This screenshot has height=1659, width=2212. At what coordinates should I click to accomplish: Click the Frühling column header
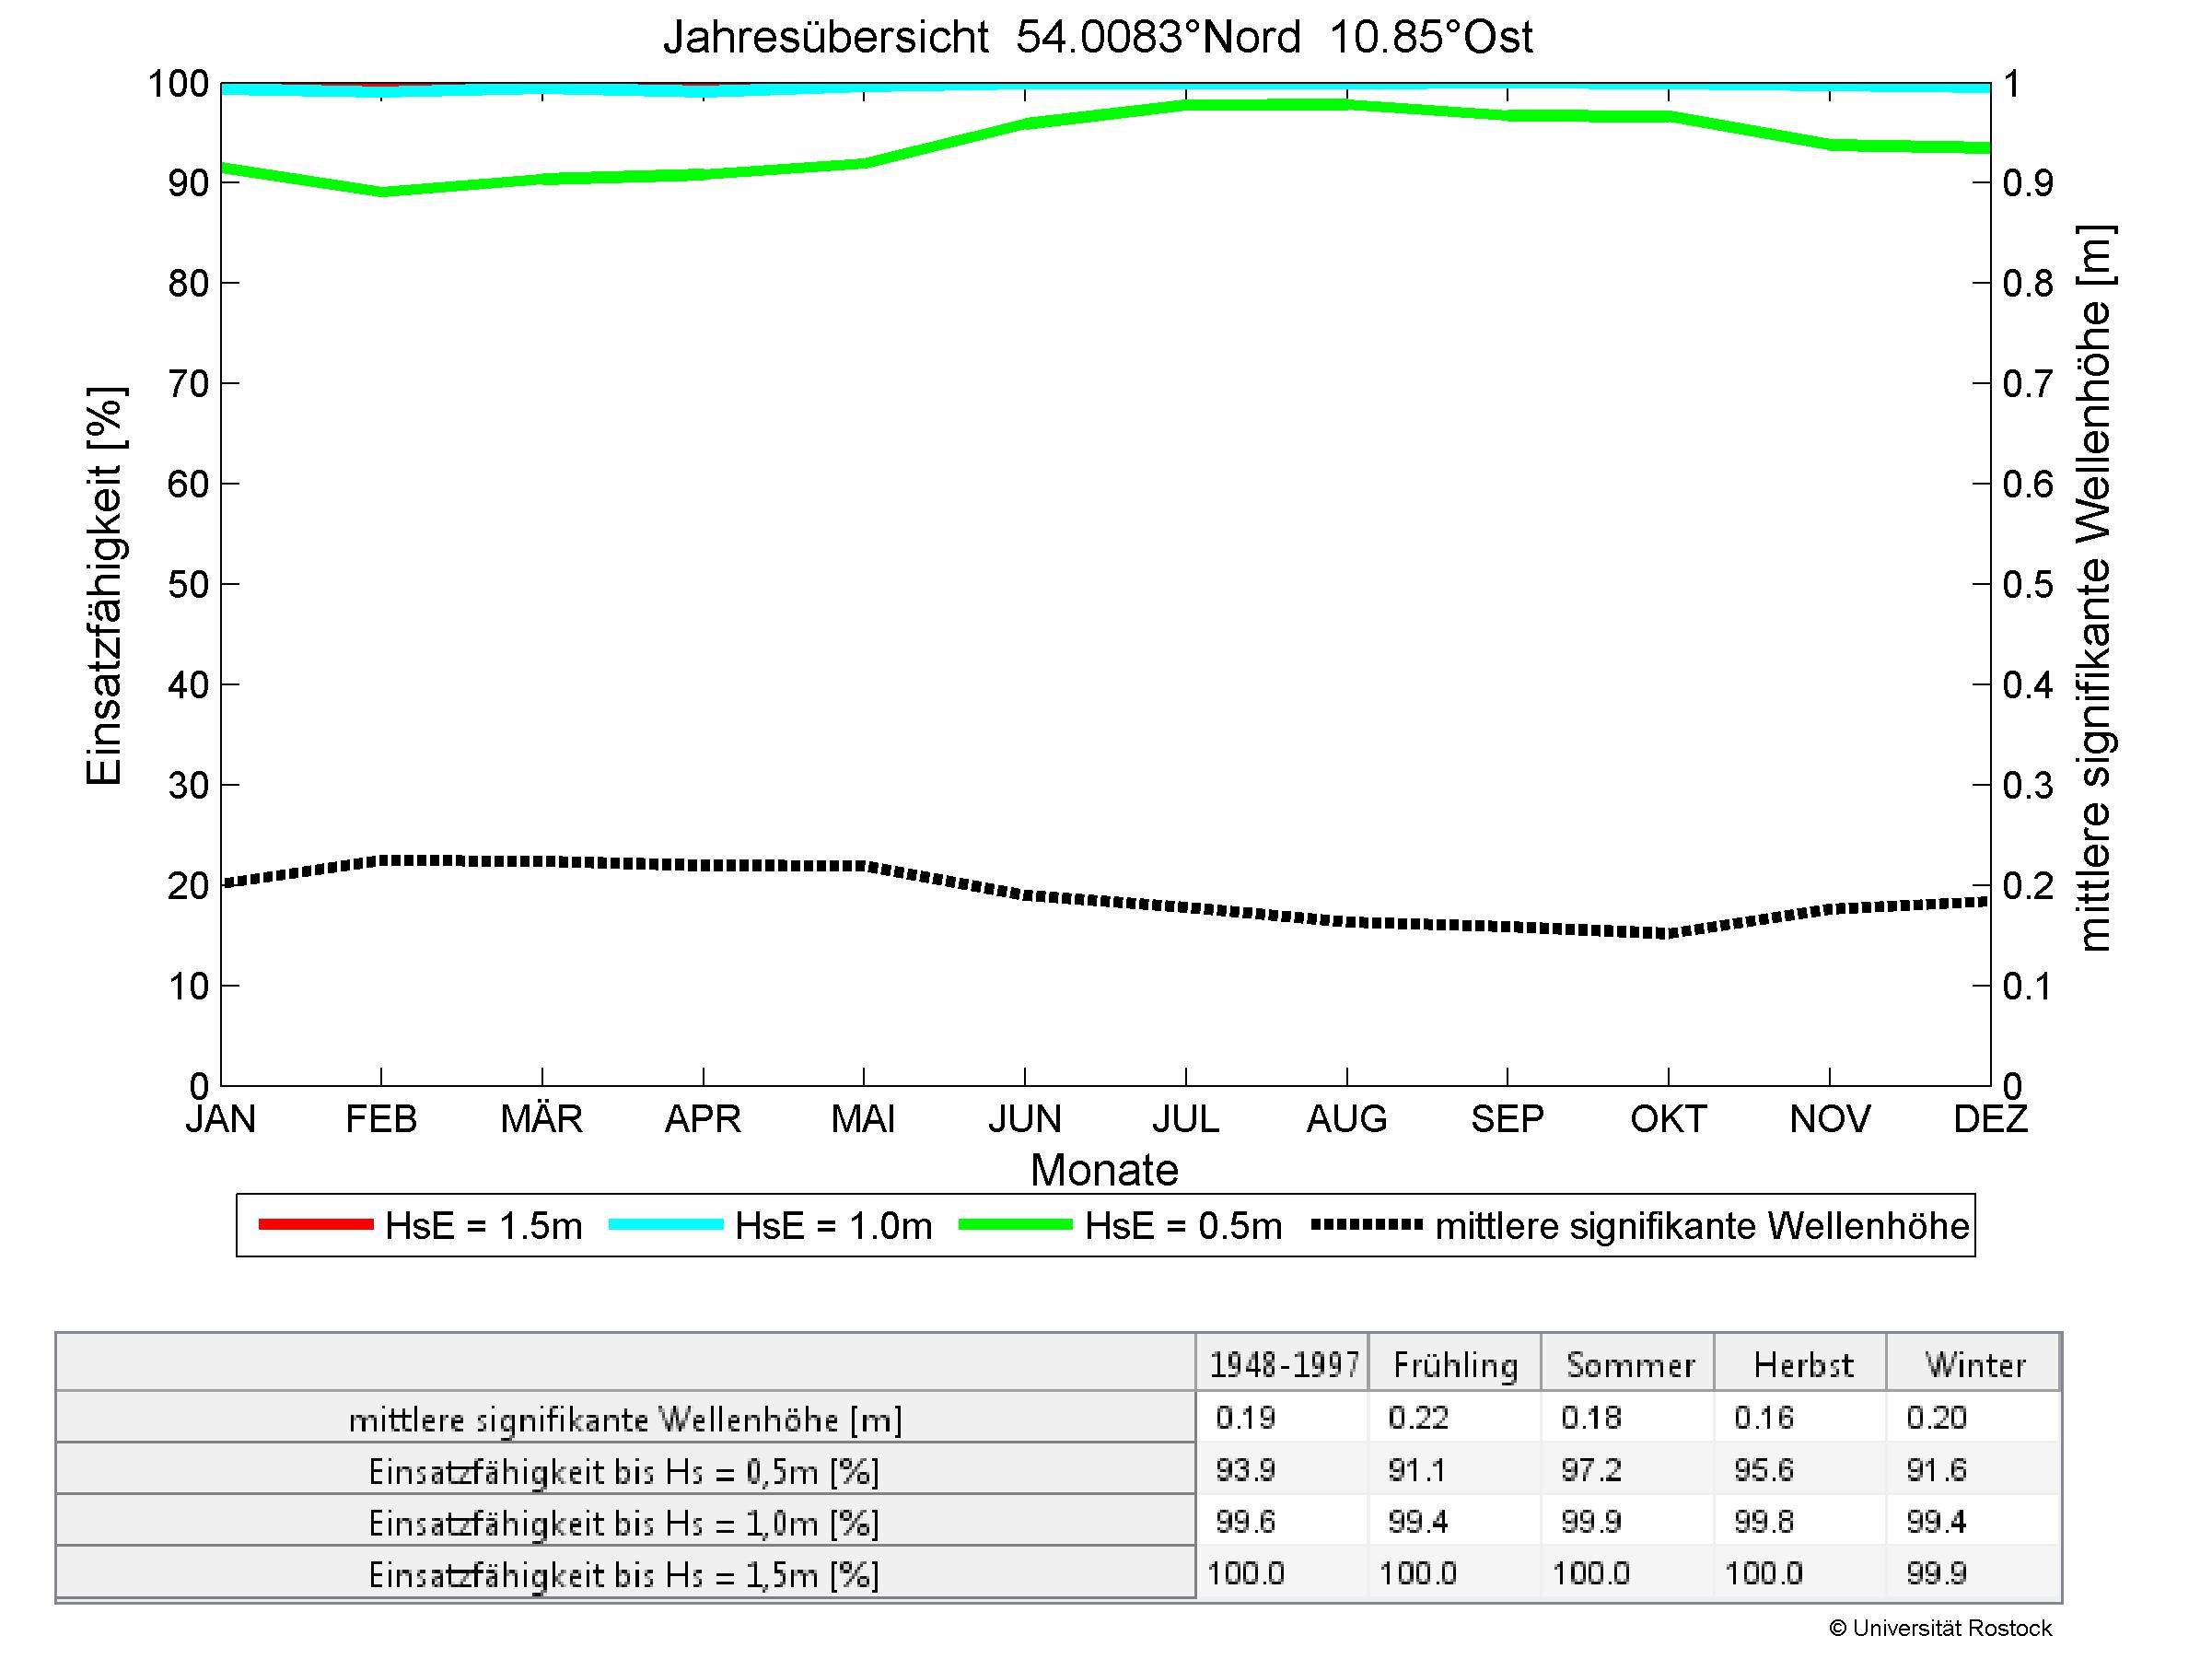click(1455, 1365)
